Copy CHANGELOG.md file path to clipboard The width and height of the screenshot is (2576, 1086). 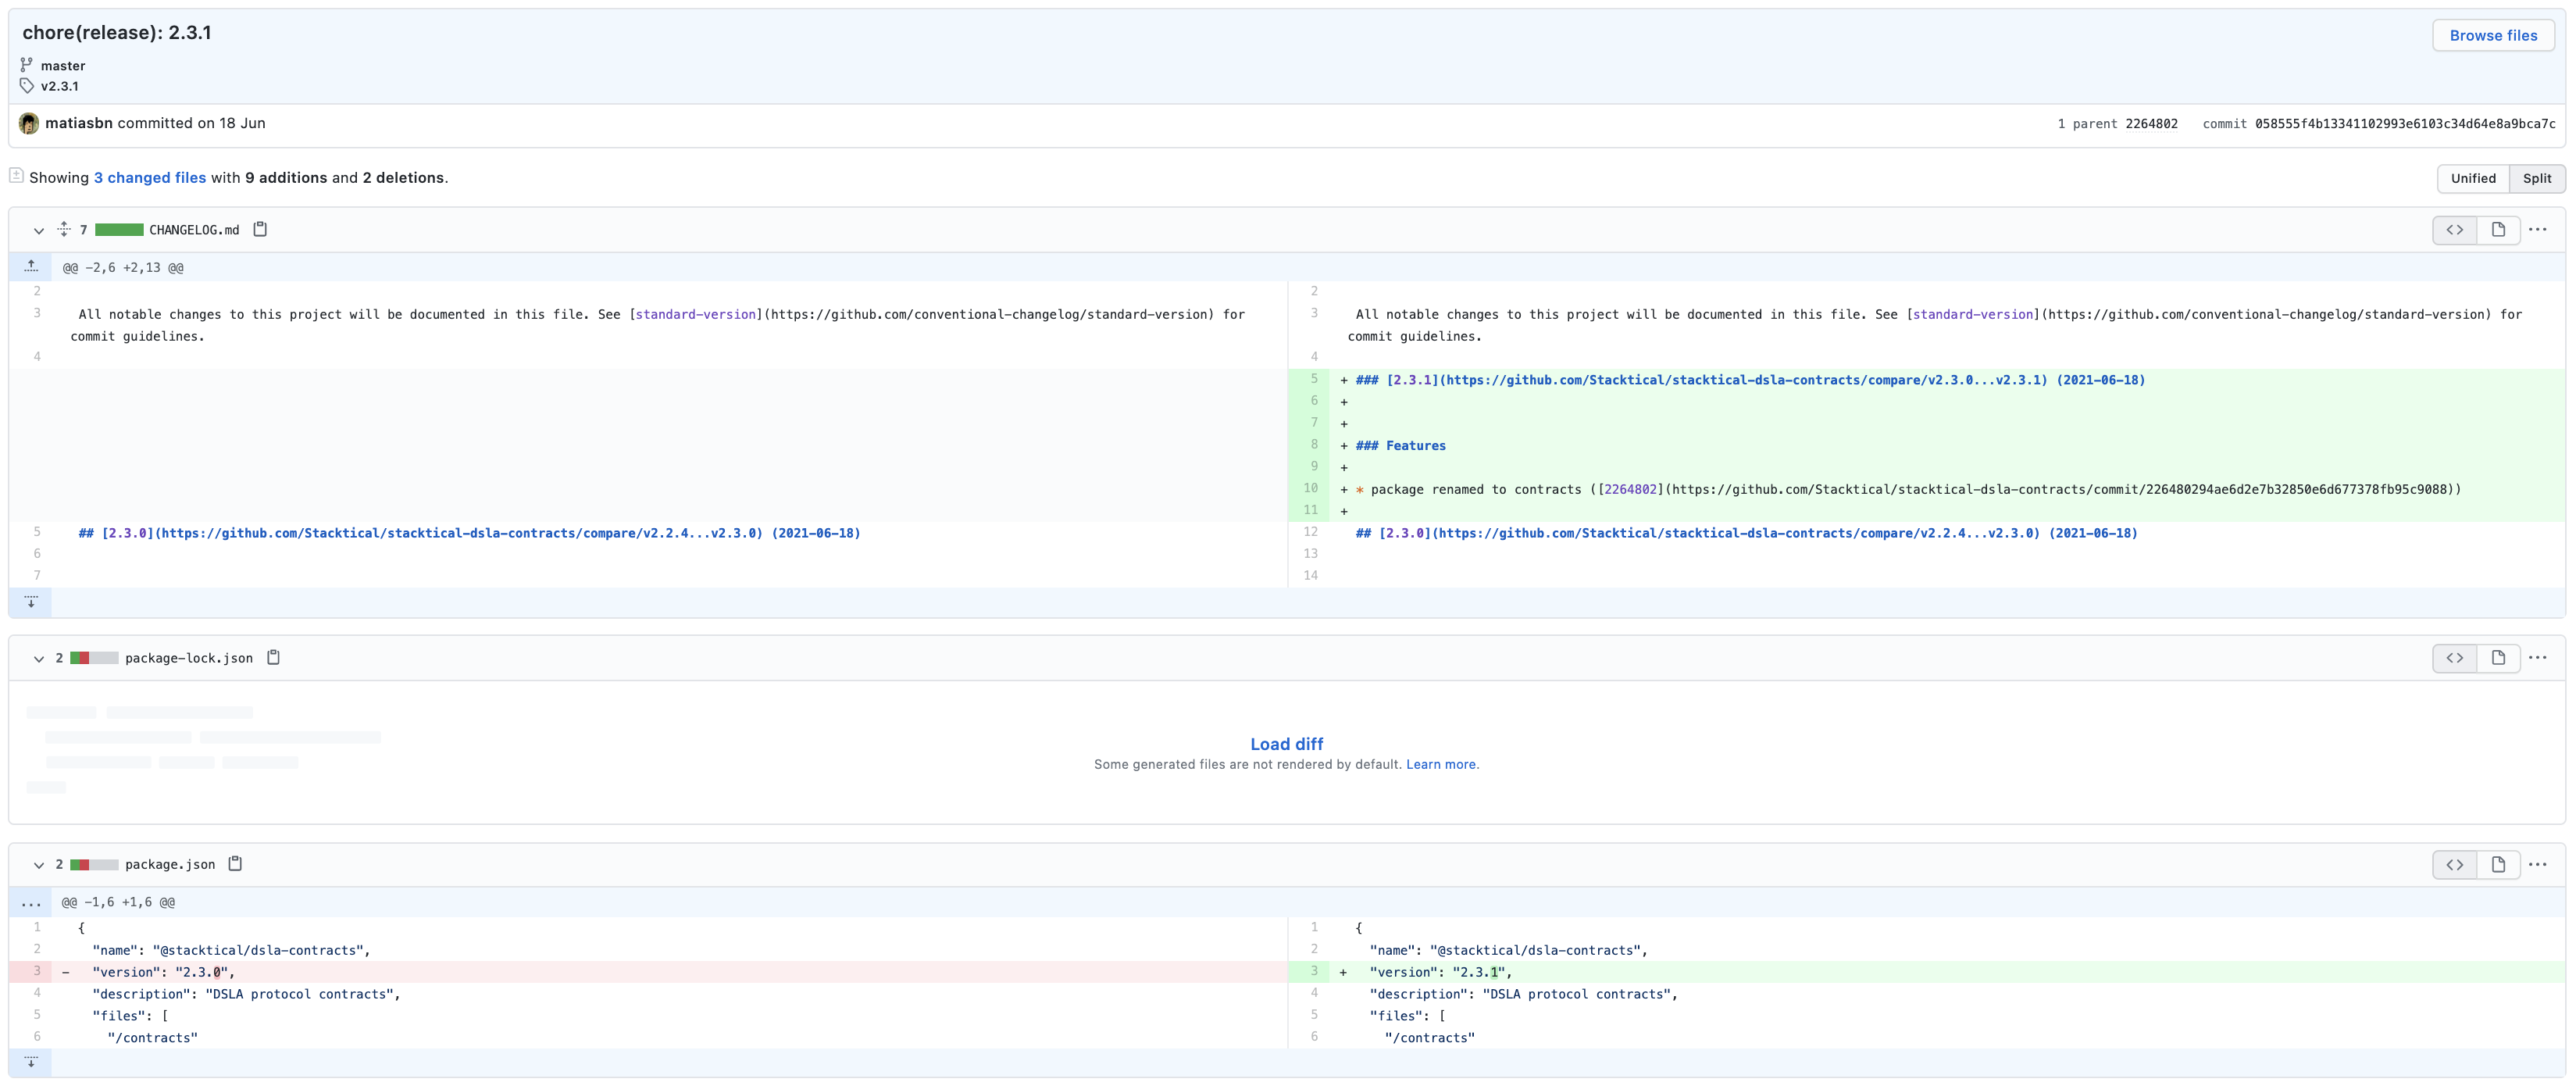[260, 229]
